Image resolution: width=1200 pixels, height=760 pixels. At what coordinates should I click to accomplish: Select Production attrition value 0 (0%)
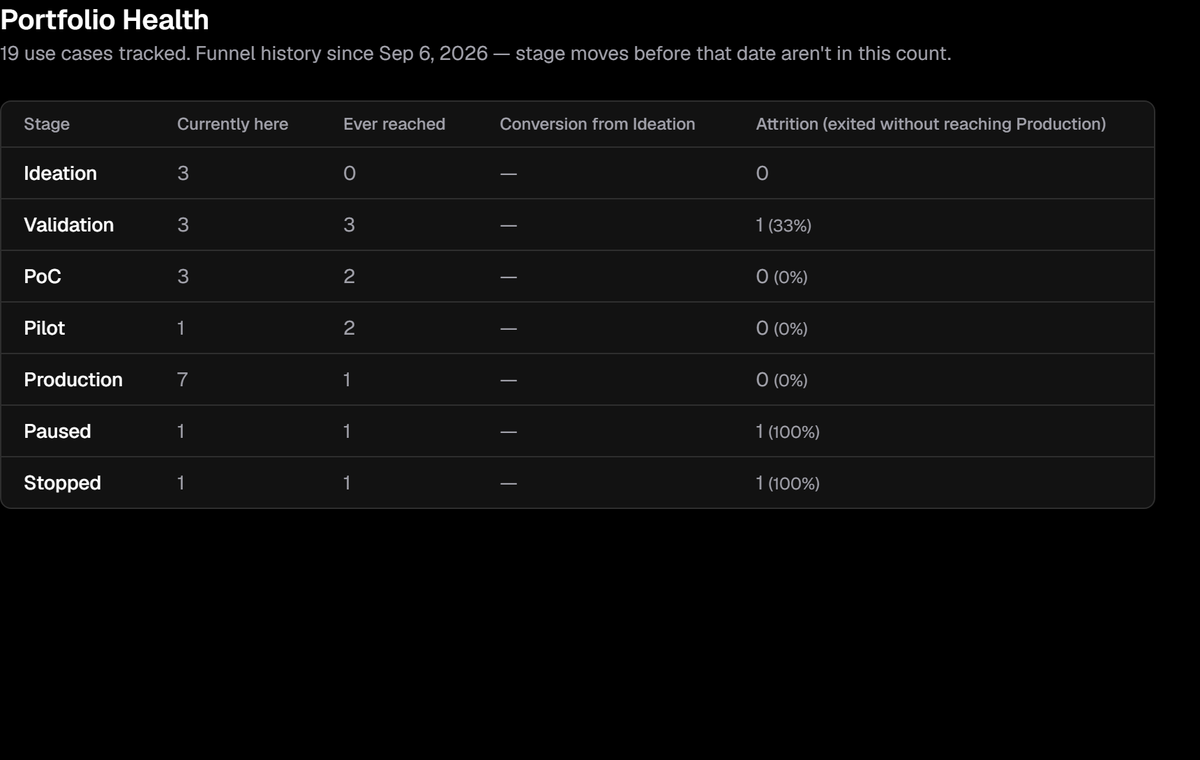click(782, 380)
